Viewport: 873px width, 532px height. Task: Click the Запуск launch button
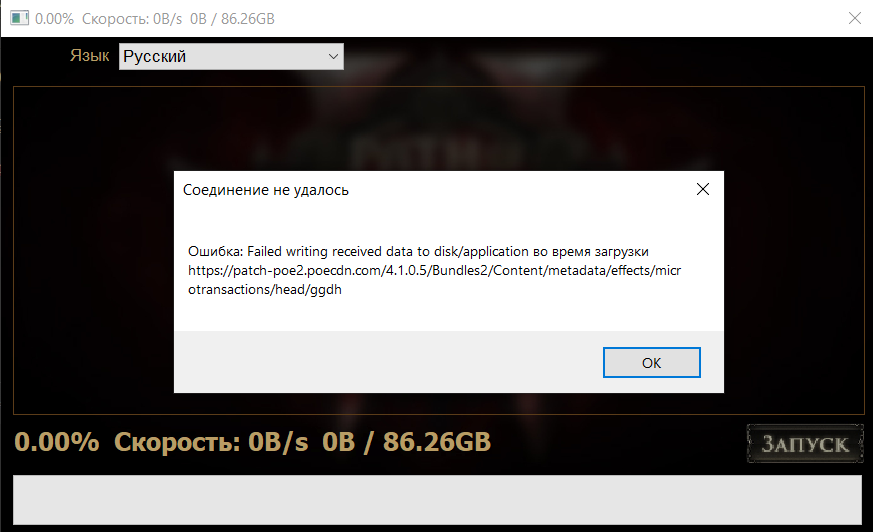pos(805,444)
